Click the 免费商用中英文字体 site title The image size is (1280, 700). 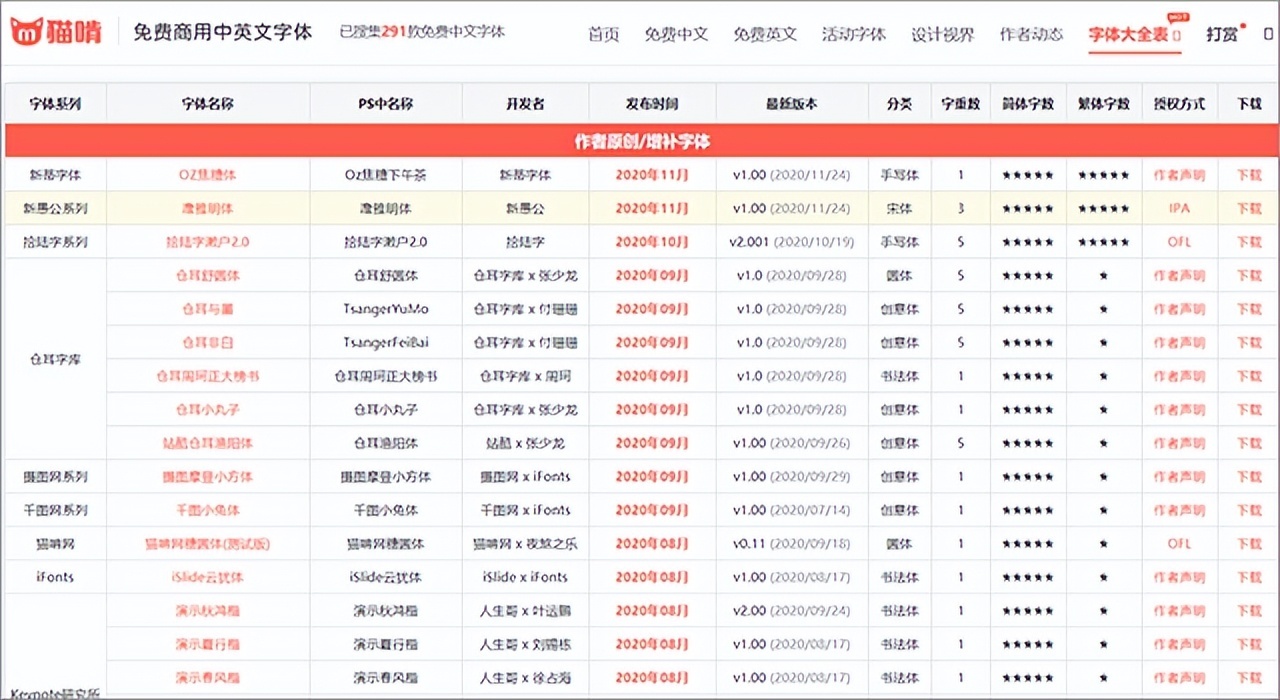(x=223, y=32)
